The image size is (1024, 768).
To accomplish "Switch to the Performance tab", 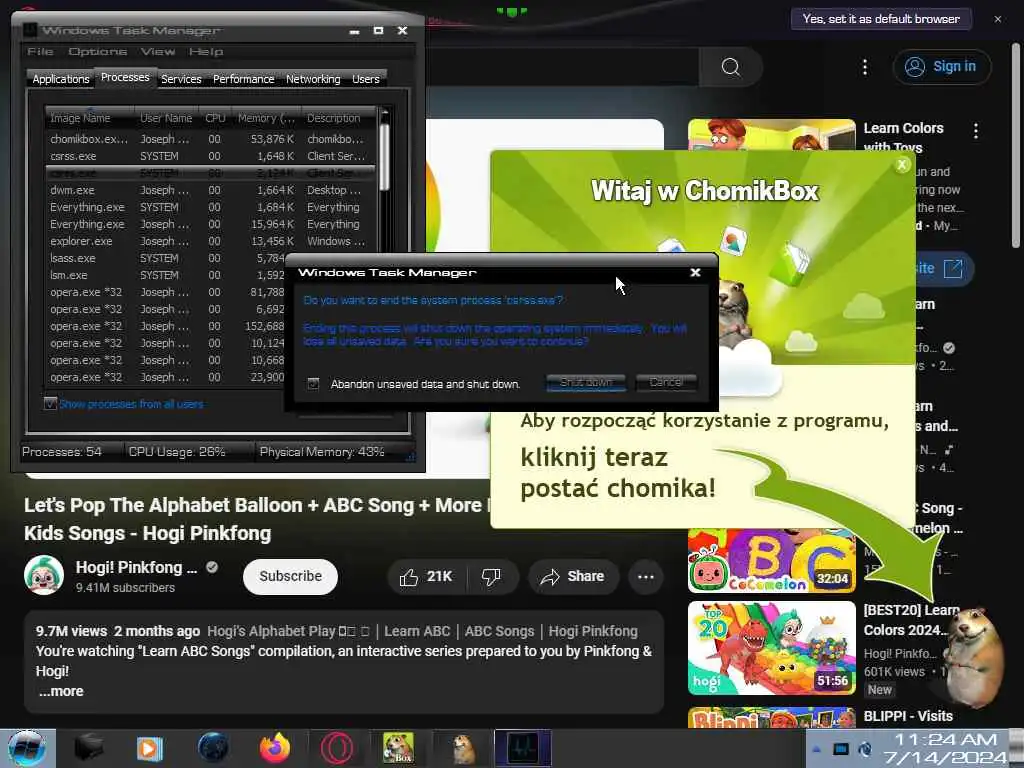I will 244,79.
